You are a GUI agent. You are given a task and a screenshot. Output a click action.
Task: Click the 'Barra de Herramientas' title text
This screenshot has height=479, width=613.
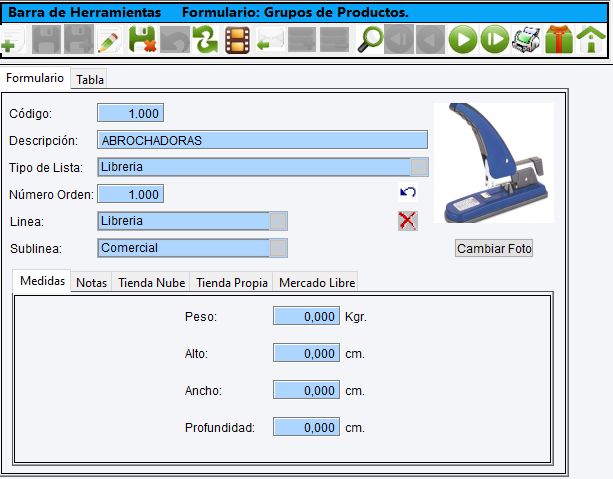tap(84, 13)
